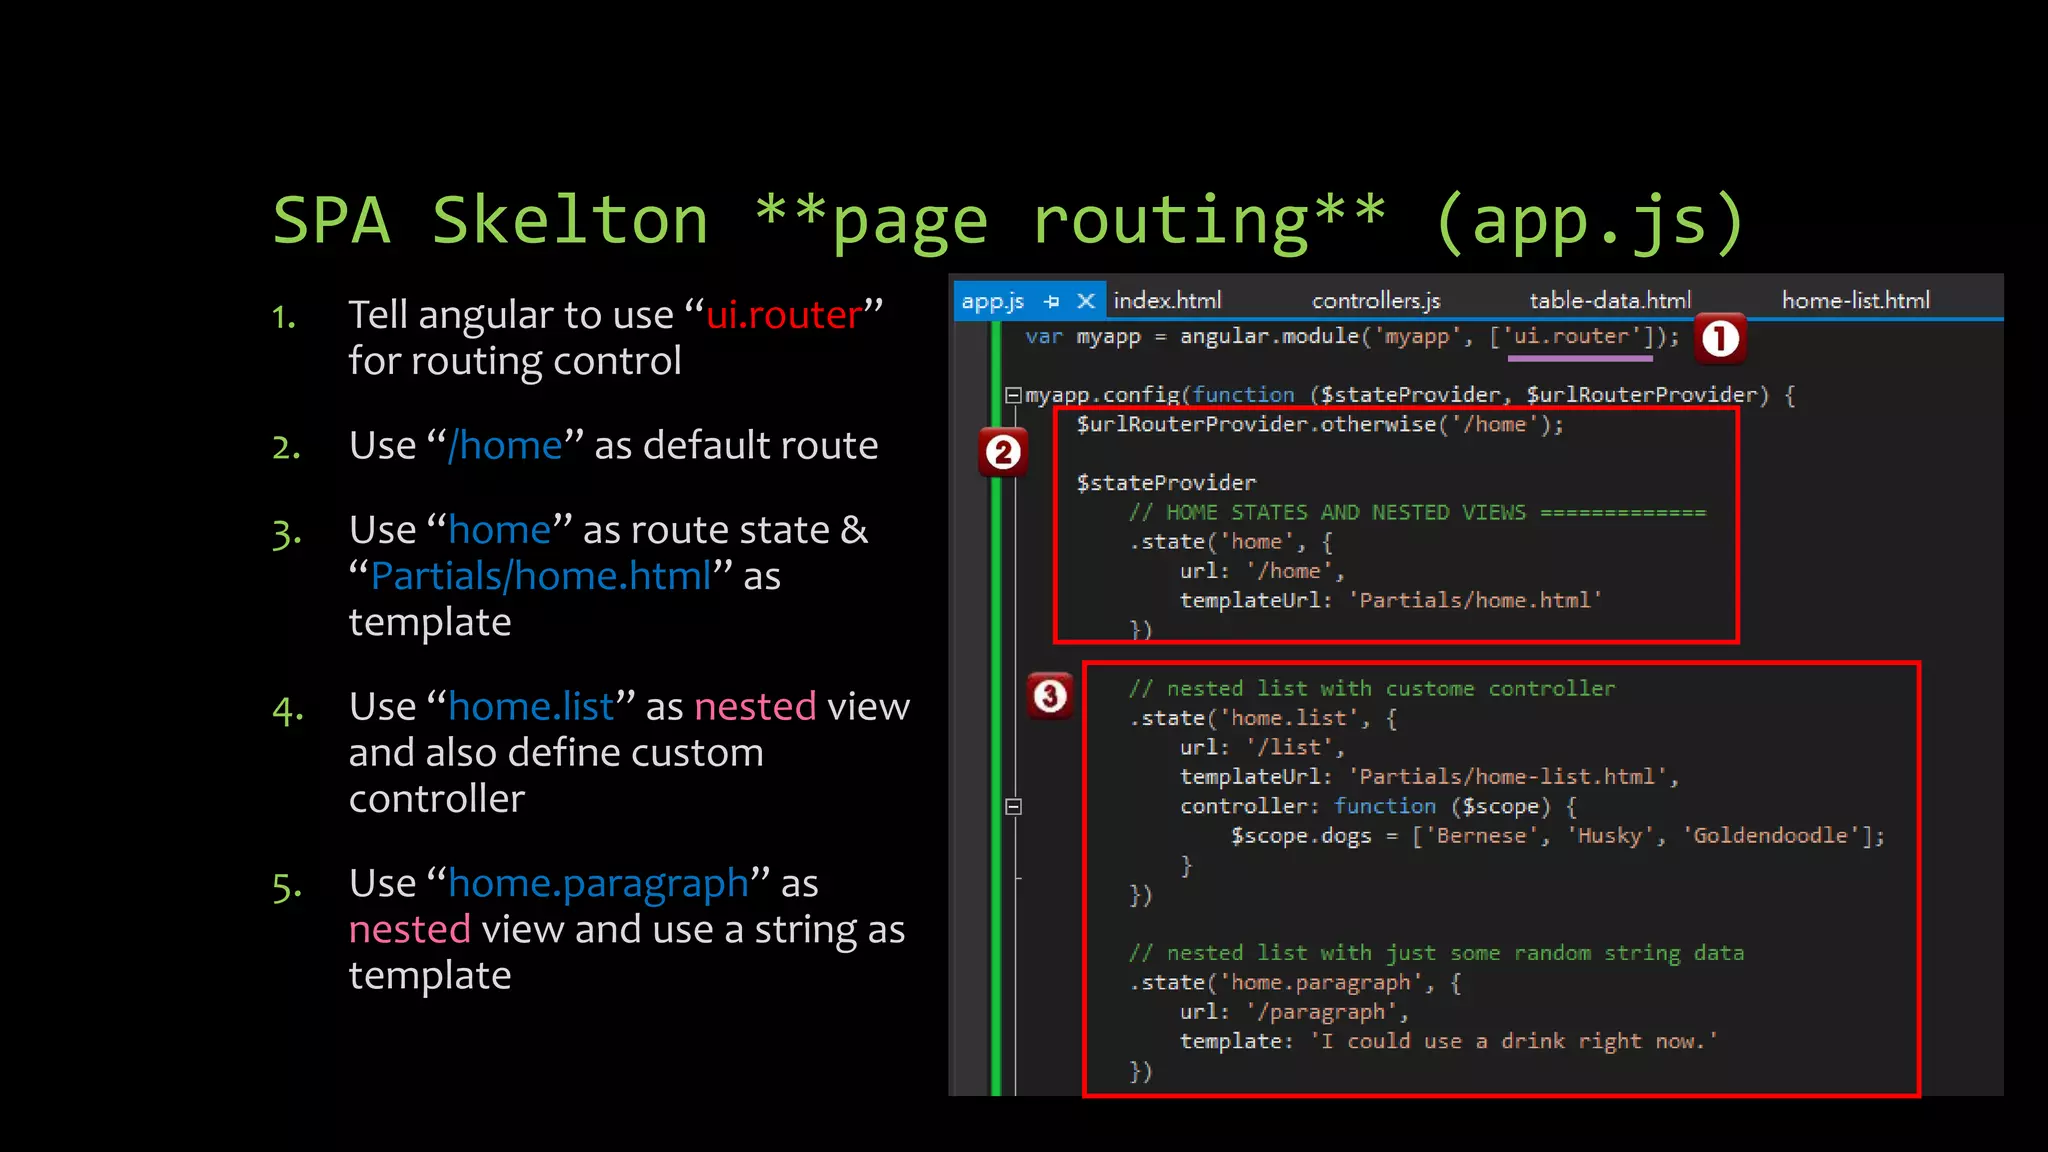
Task: Switch to home-list.html tab
Action: (x=1855, y=301)
